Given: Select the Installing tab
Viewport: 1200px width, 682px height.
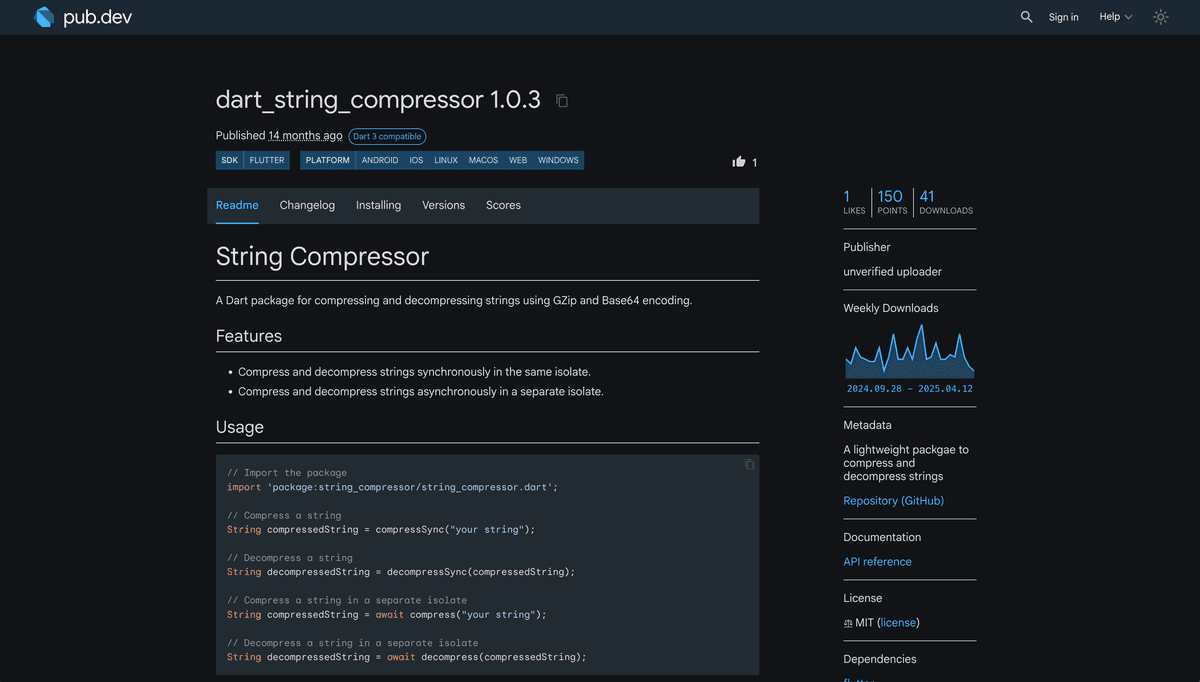Looking at the screenshot, I should point(378,205).
